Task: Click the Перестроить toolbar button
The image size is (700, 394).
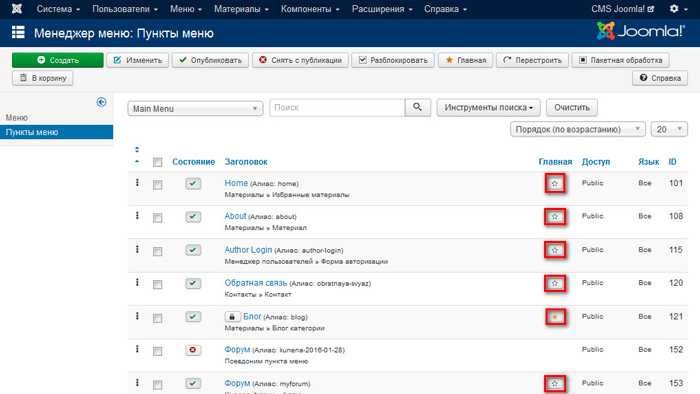Action: coord(532,60)
